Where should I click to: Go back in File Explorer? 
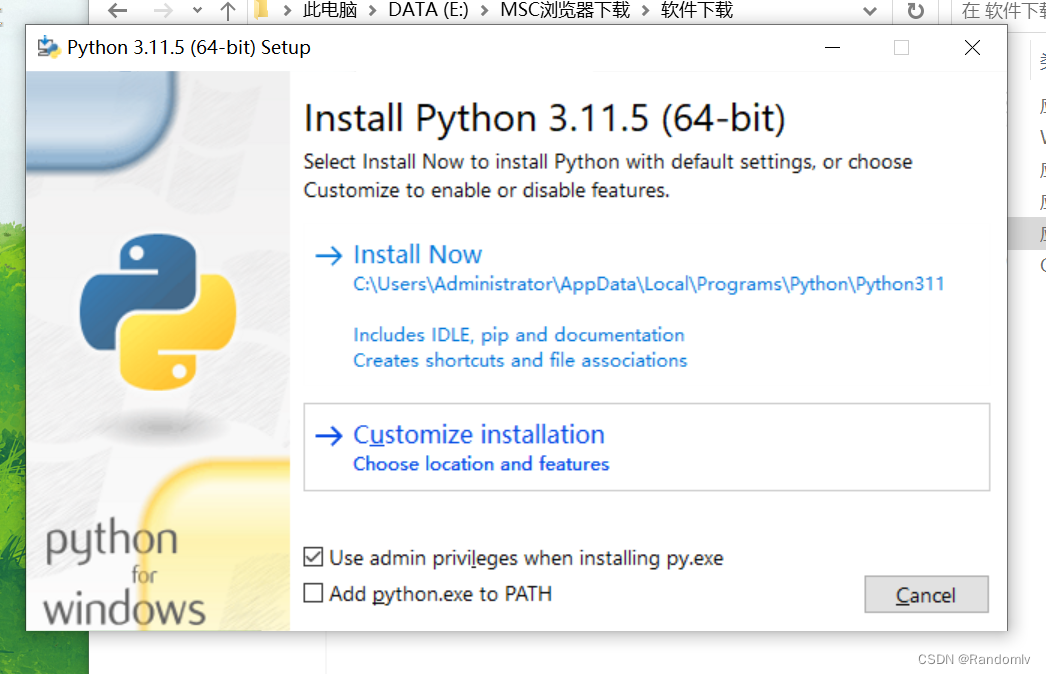117,10
